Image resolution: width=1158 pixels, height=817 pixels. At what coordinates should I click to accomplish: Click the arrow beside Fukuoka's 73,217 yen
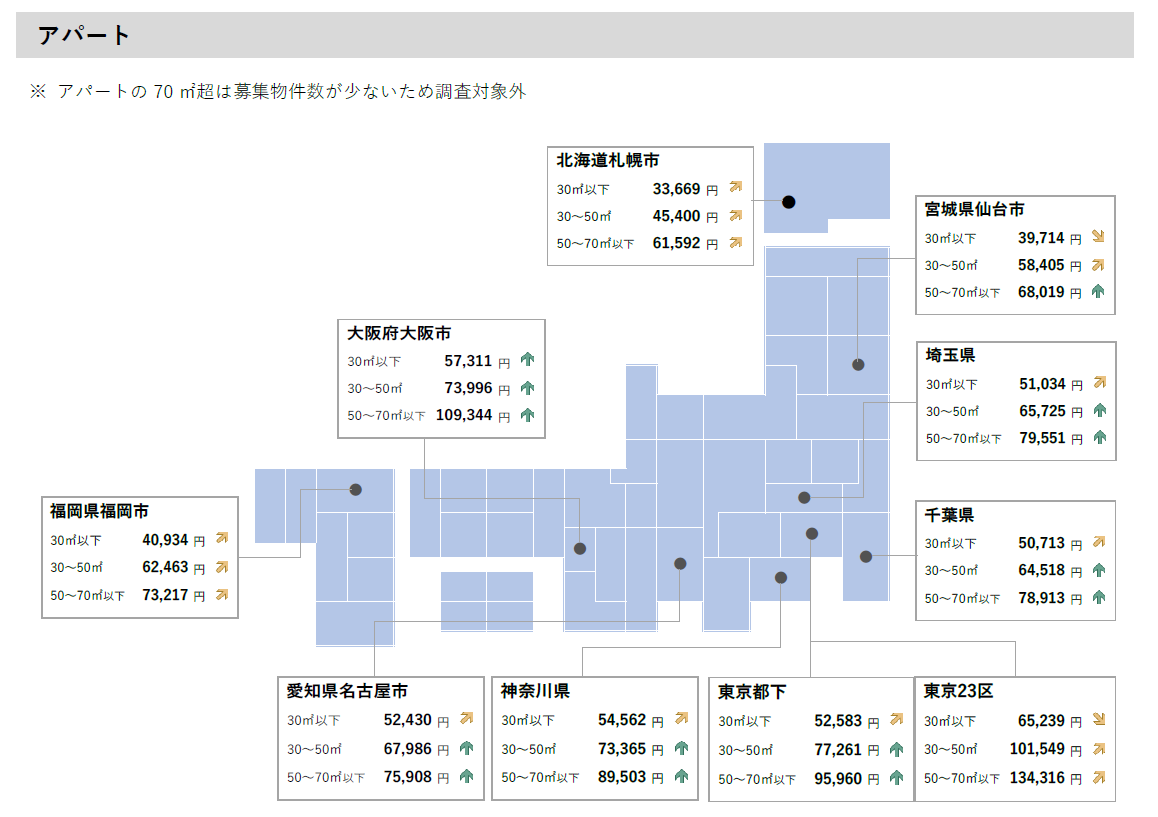[x=222, y=595]
